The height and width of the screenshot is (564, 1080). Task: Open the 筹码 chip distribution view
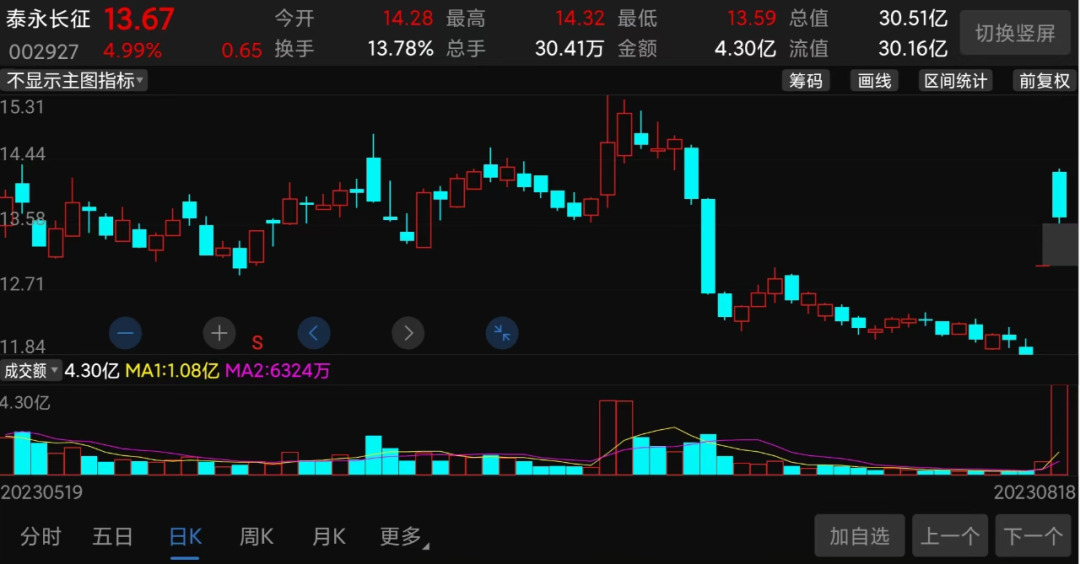point(806,81)
